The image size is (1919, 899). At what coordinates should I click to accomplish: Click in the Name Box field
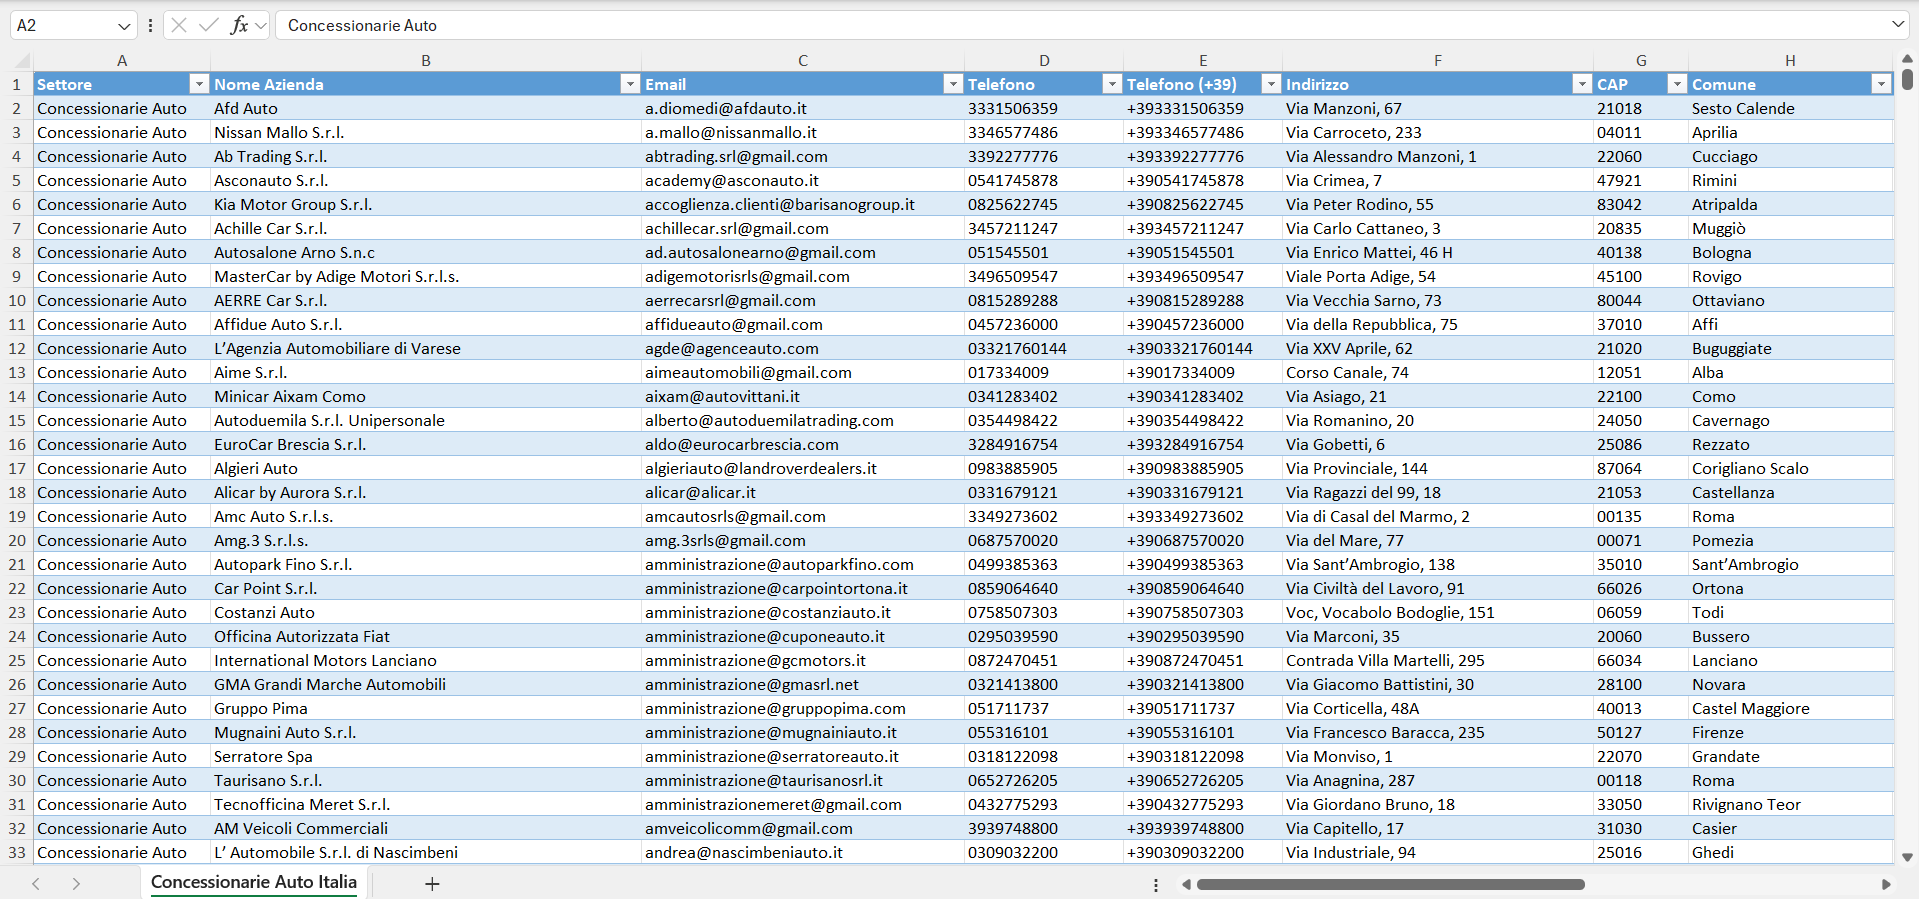63,25
